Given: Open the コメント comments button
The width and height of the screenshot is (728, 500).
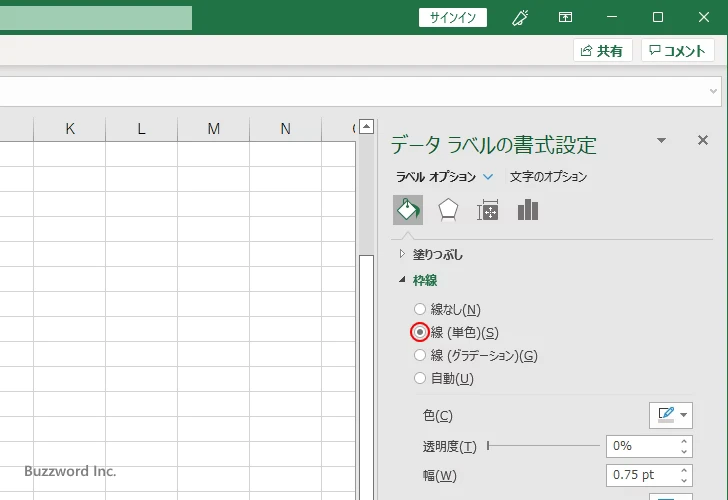Looking at the screenshot, I should point(677,50).
